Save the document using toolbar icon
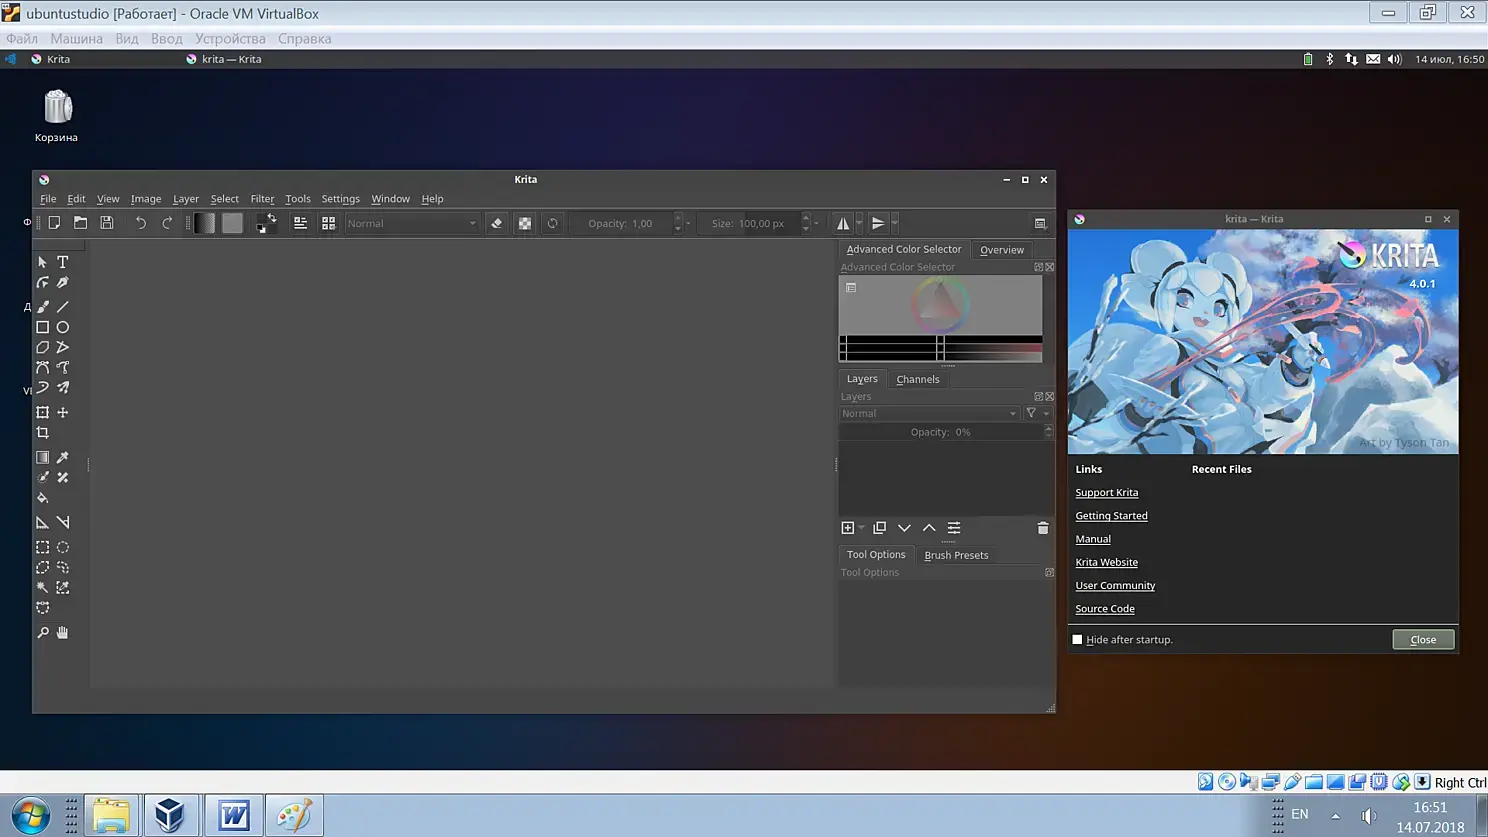Viewport: 1488px width, 837px height. pyautogui.click(x=107, y=223)
